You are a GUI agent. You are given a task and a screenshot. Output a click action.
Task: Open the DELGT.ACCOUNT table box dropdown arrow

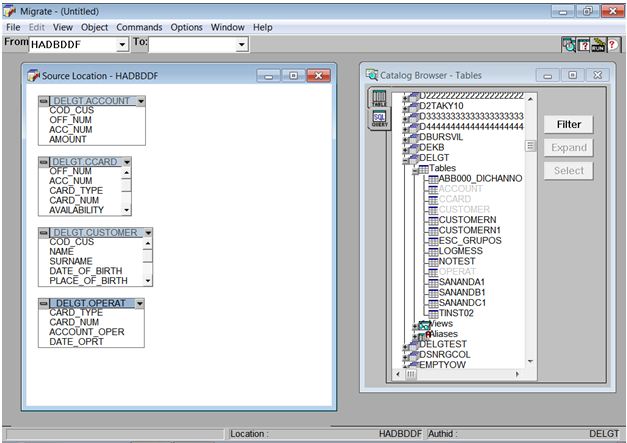141,101
